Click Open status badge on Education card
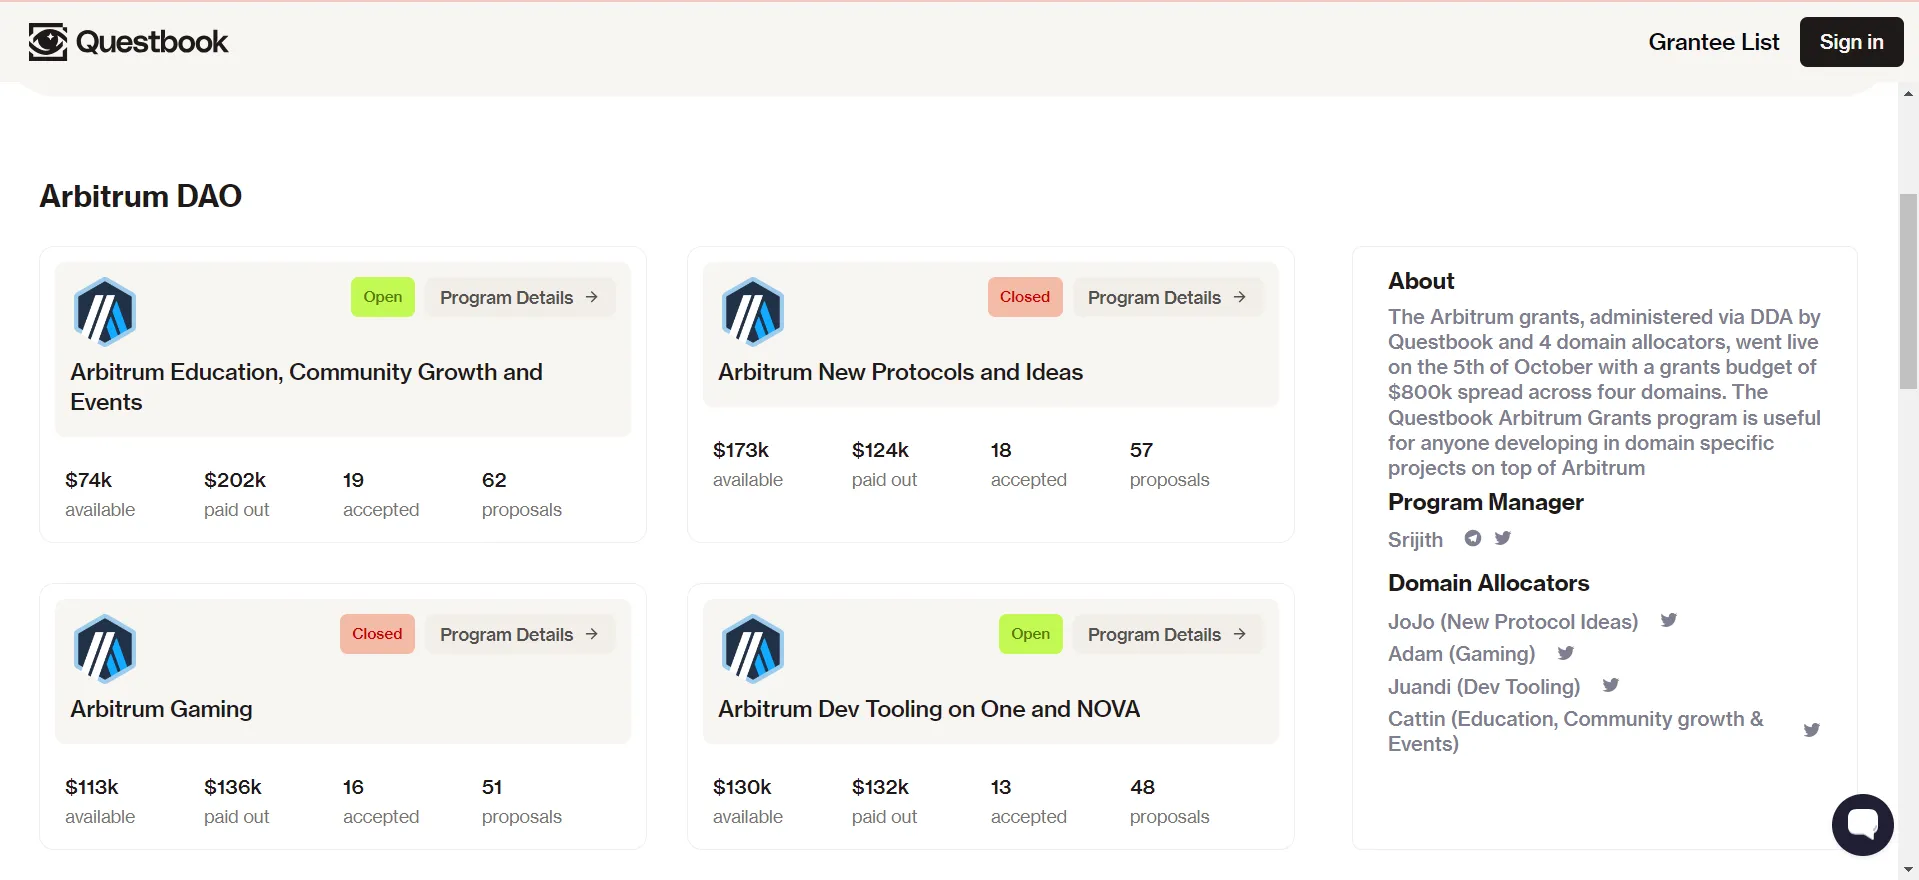Screen dimensions: 1919x880 (383, 297)
